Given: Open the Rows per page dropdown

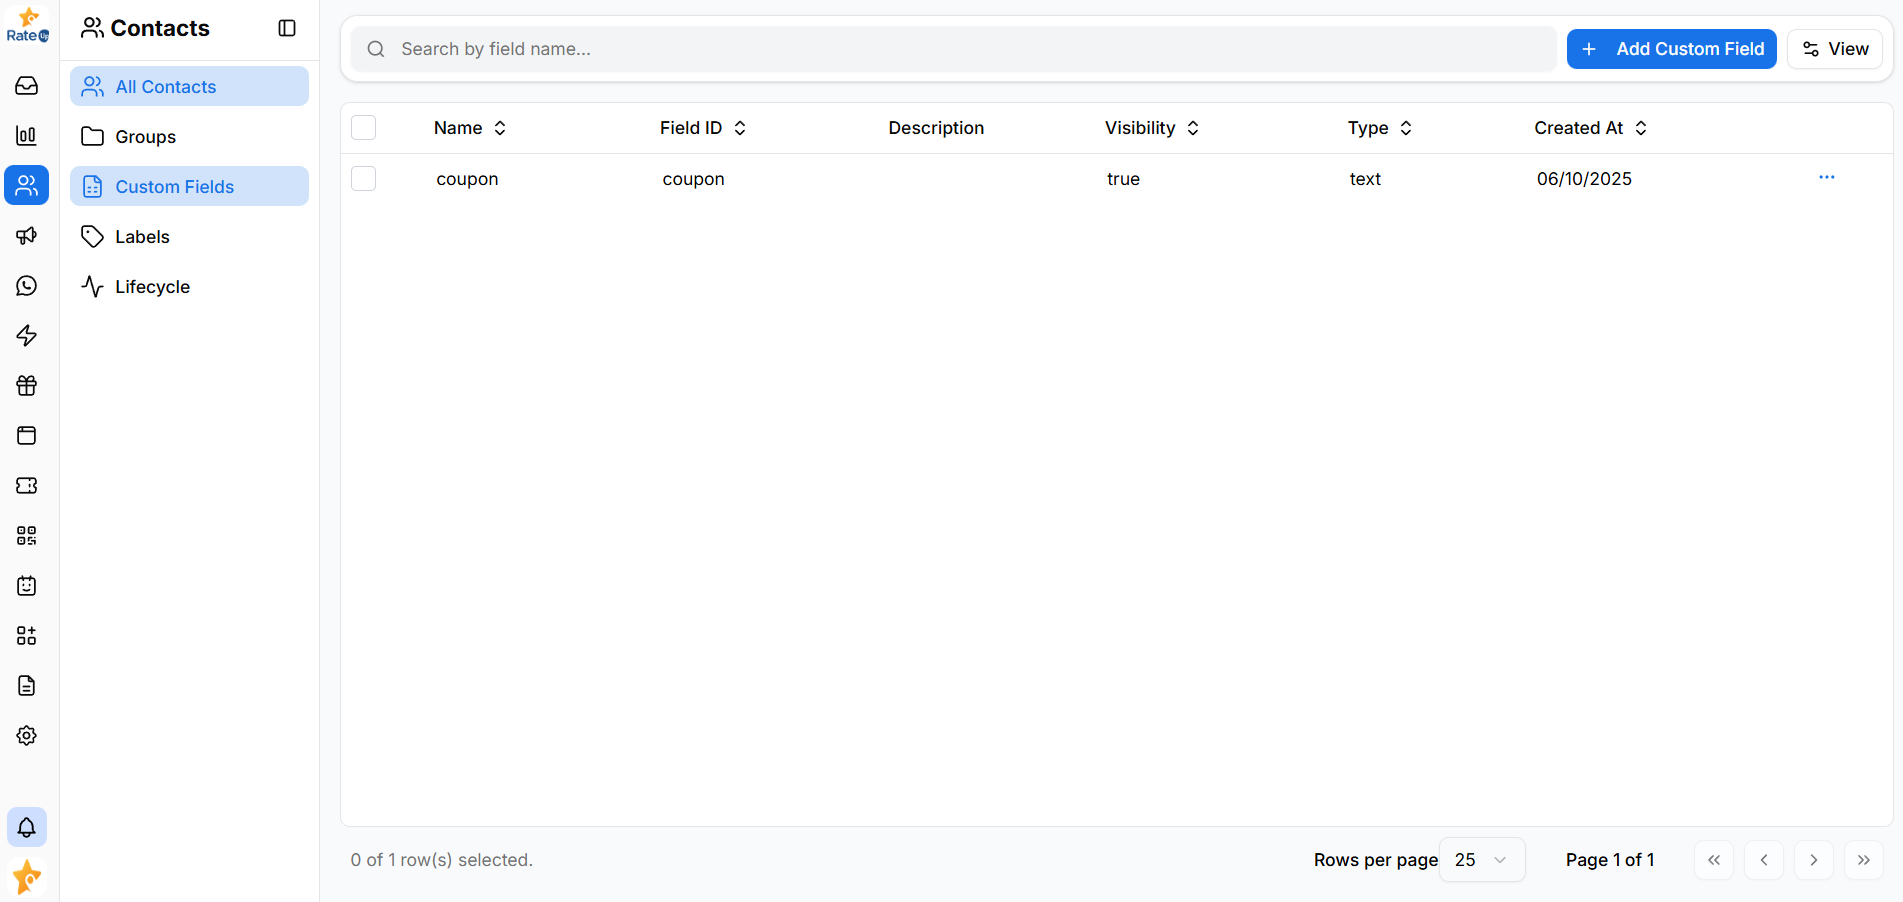Looking at the screenshot, I should (1482, 859).
